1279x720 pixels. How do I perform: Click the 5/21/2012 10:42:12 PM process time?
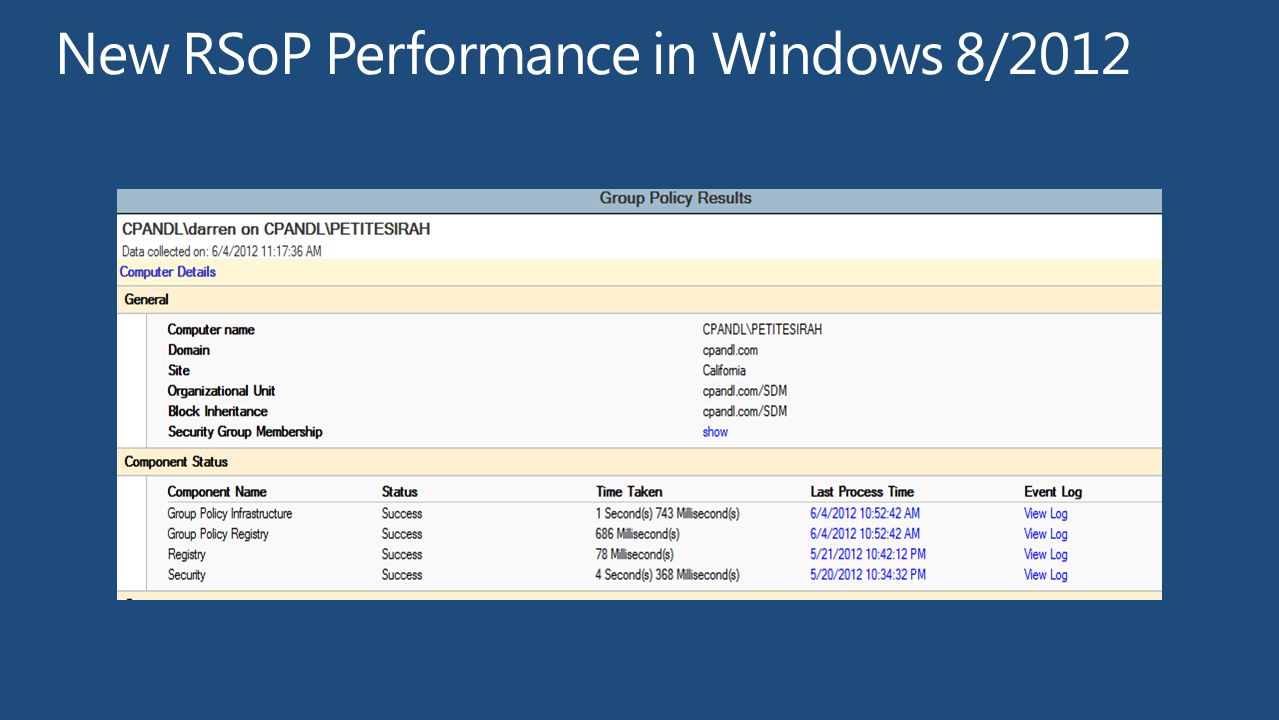coord(868,554)
